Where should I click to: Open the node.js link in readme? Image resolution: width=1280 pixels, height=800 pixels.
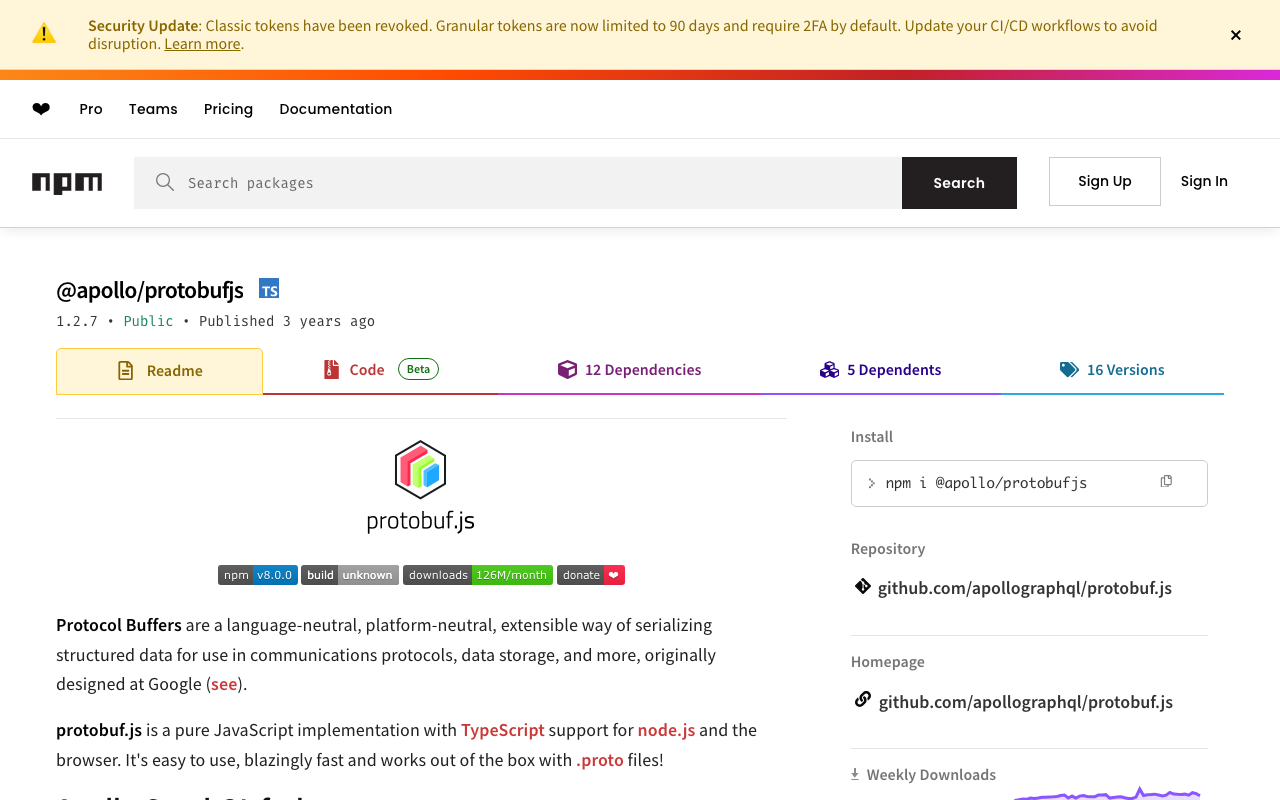[x=666, y=730]
